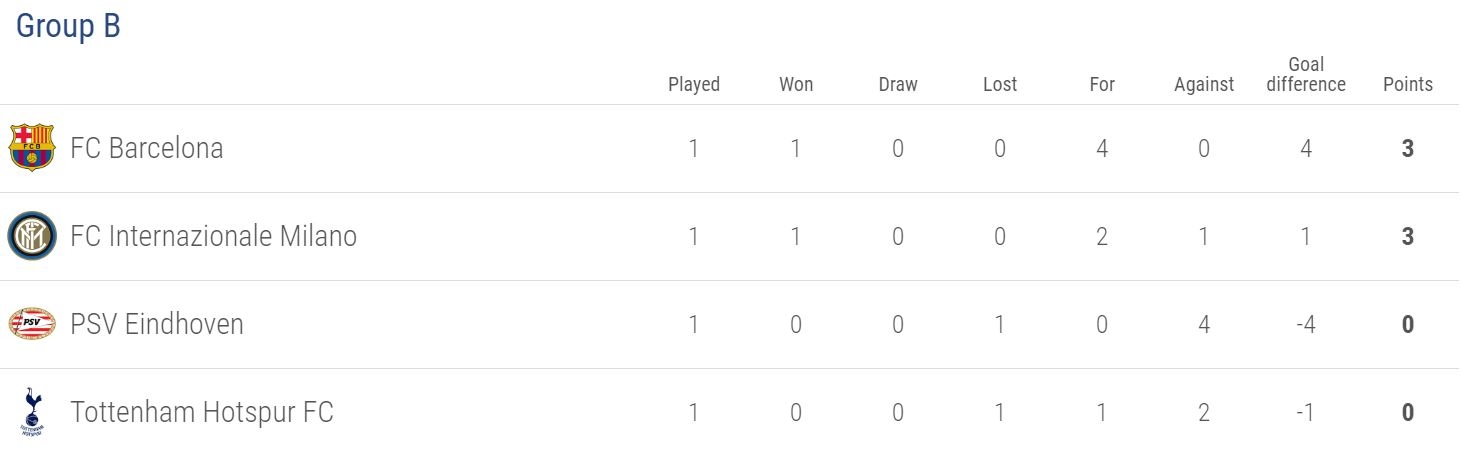Click the Lost column header

coord(1000,84)
